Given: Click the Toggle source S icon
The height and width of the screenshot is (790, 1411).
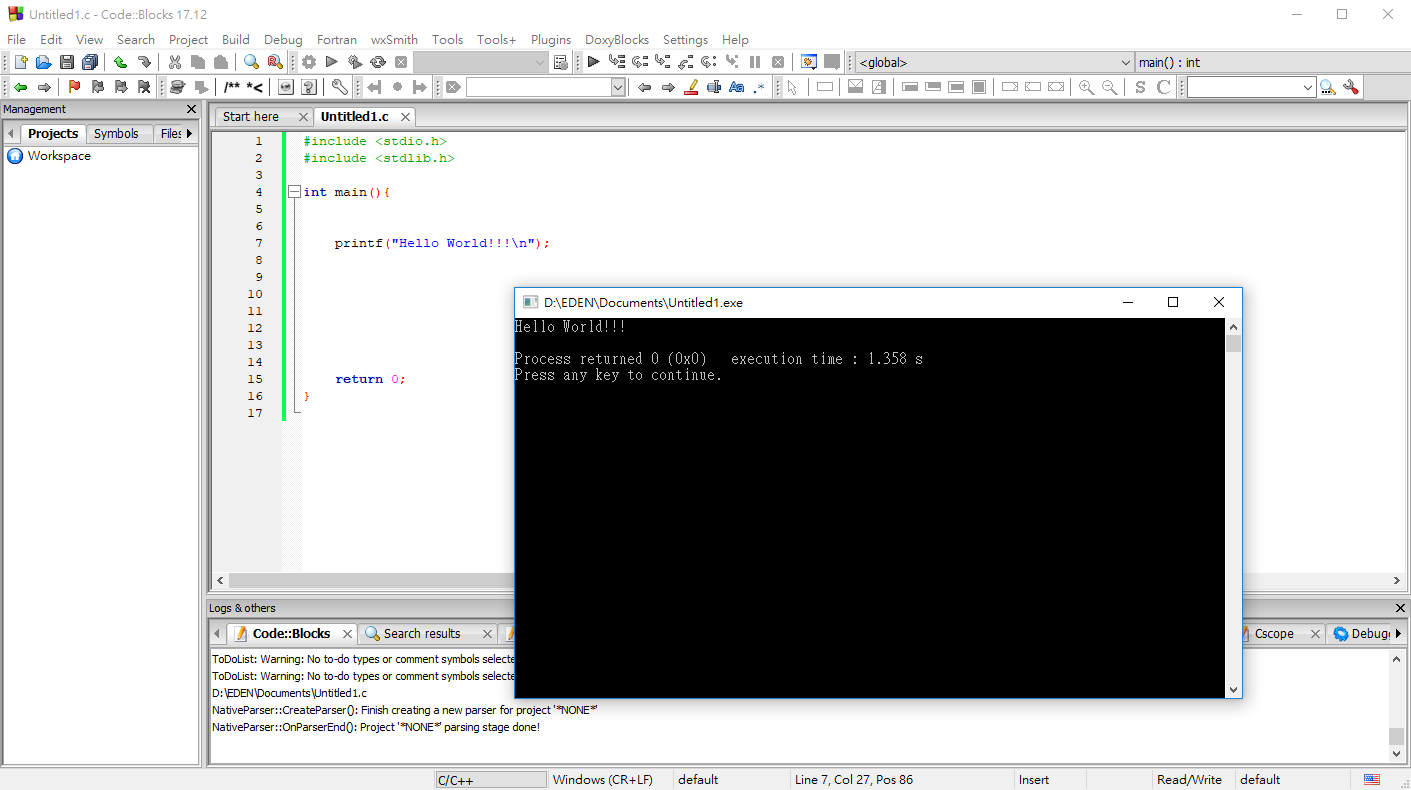Looking at the screenshot, I should (x=1141, y=87).
